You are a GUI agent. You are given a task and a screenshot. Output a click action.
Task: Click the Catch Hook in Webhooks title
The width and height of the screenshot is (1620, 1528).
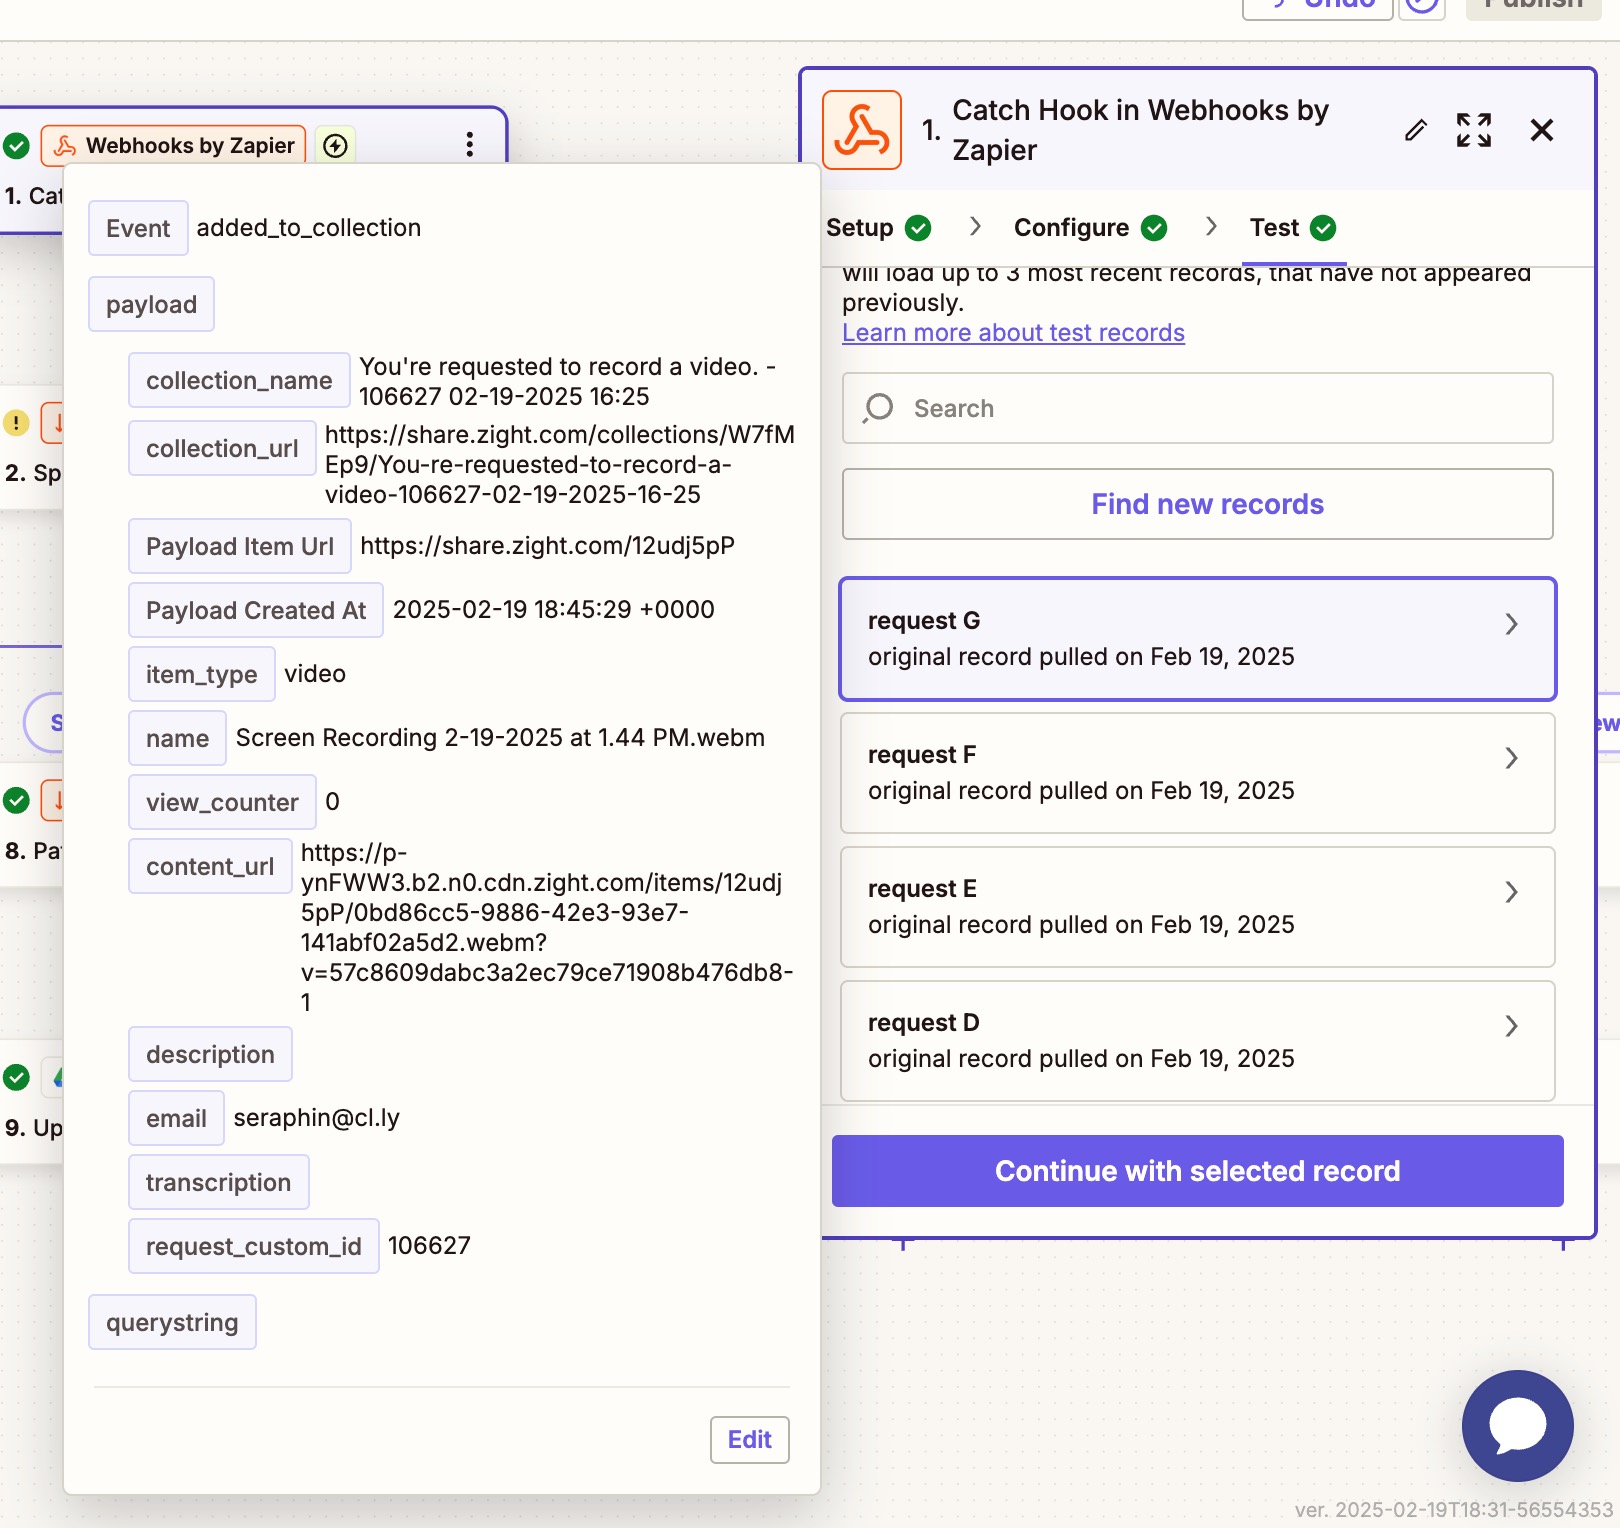(x=1140, y=130)
